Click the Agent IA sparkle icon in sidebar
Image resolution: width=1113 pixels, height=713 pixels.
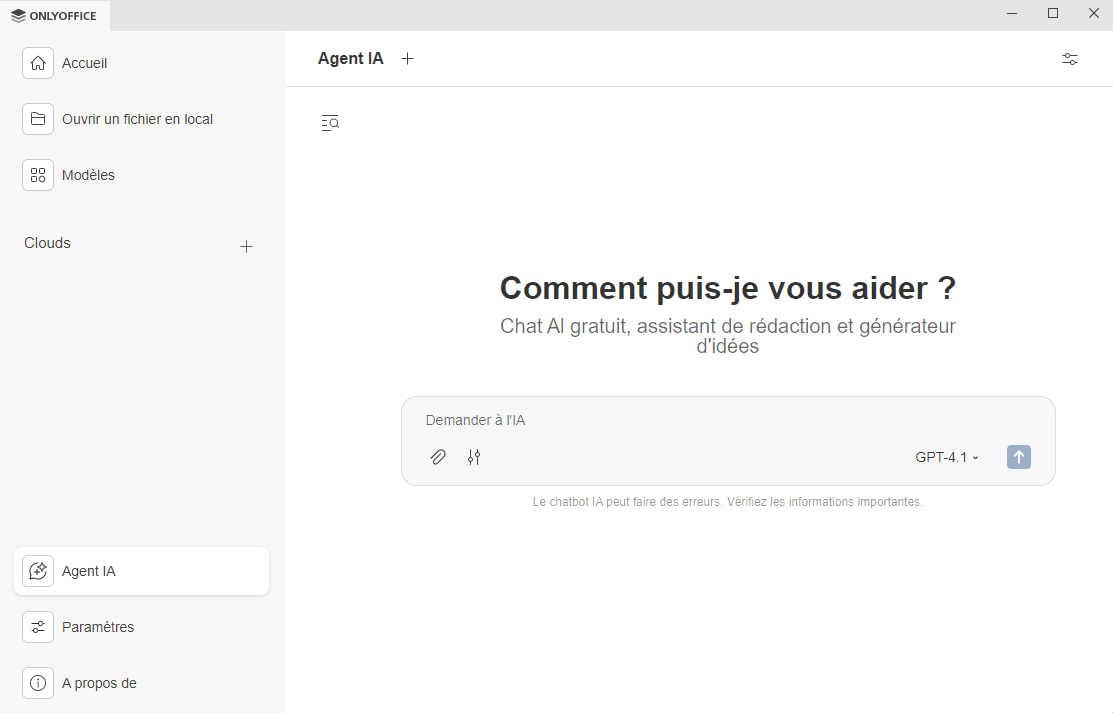tap(37, 570)
